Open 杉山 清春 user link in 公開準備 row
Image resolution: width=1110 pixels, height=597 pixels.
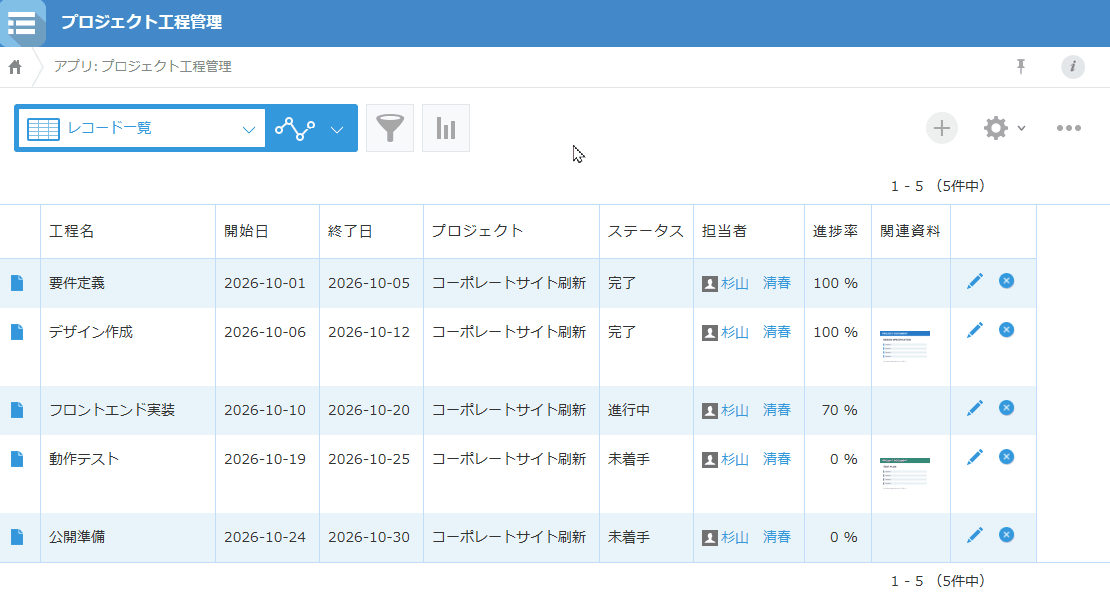point(755,537)
